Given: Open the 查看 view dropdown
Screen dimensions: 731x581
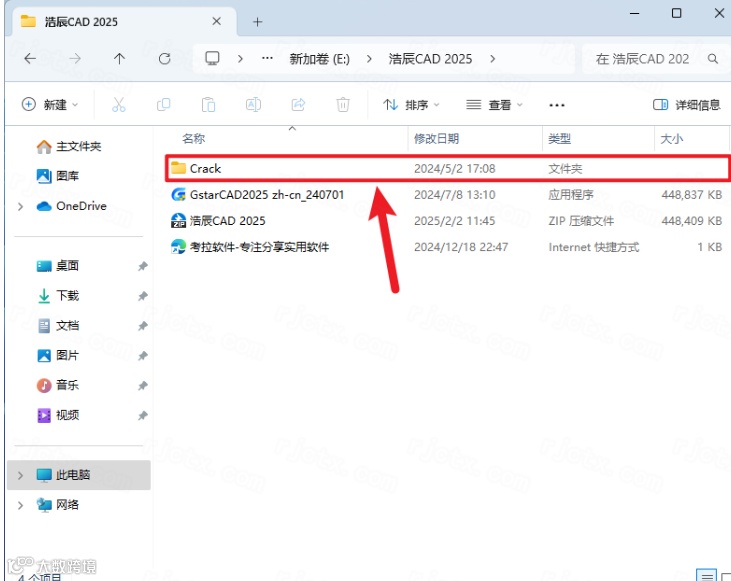Looking at the screenshot, I should click(495, 104).
